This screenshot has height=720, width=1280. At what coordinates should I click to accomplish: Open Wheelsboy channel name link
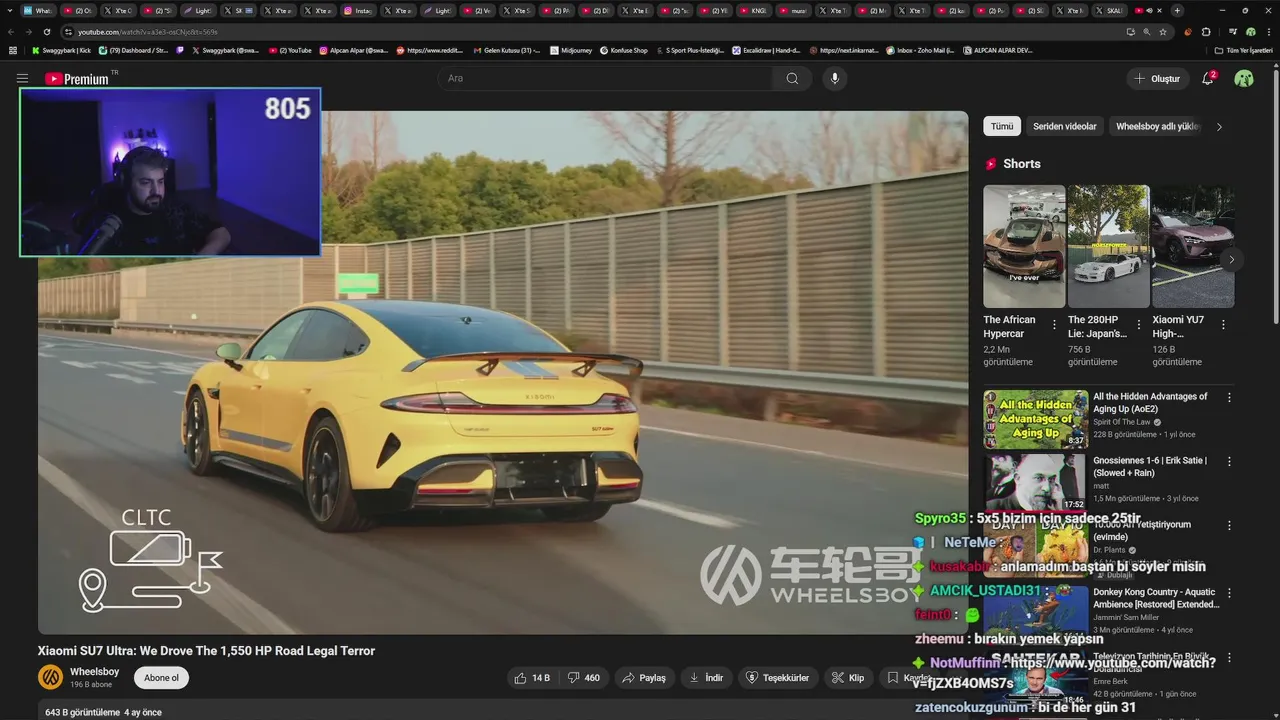(x=94, y=672)
